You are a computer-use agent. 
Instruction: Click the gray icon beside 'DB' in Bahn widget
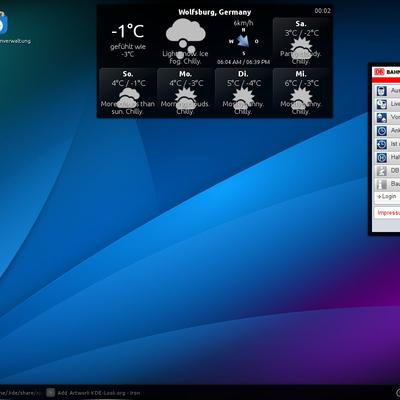pyautogui.click(x=382, y=171)
